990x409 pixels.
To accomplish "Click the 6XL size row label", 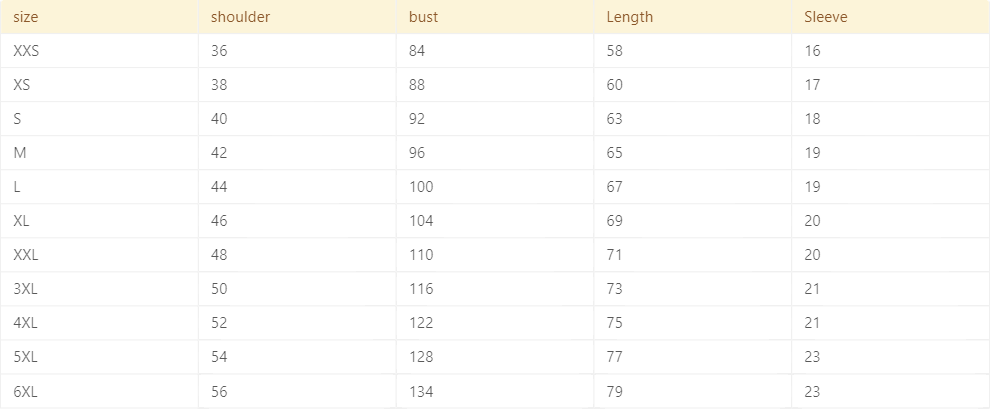I will 26,391.
